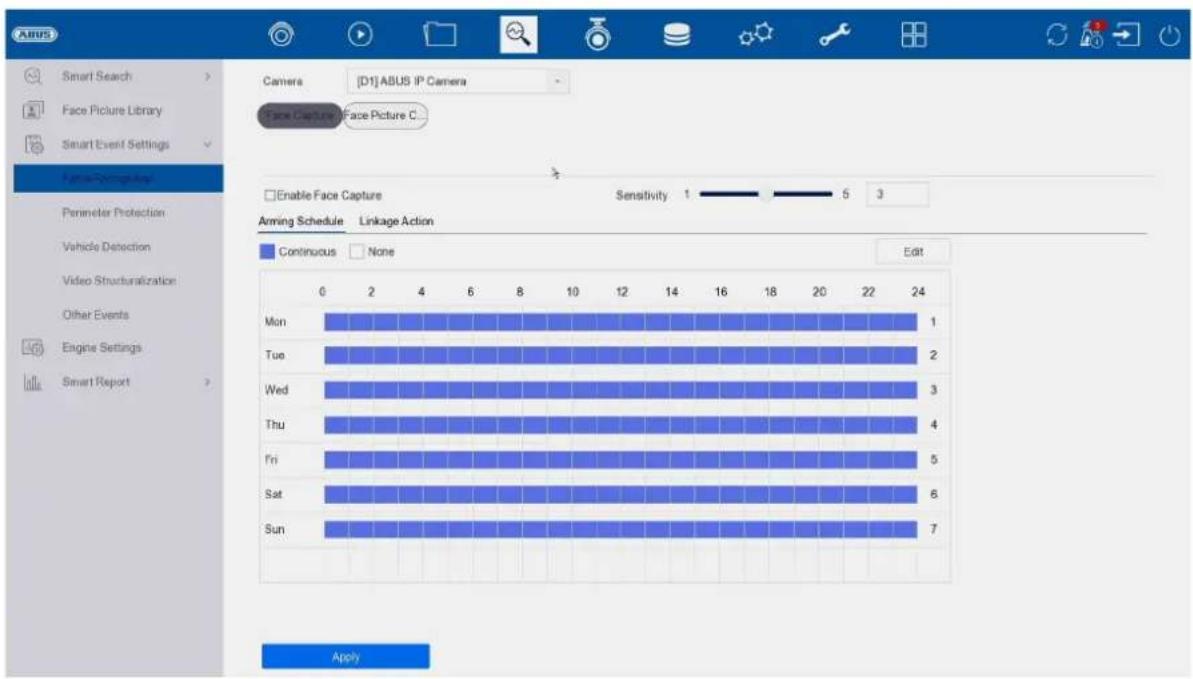Click the logout arrow-in-box icon
The image size is (1193, 679).
(x=1127, y=35)
